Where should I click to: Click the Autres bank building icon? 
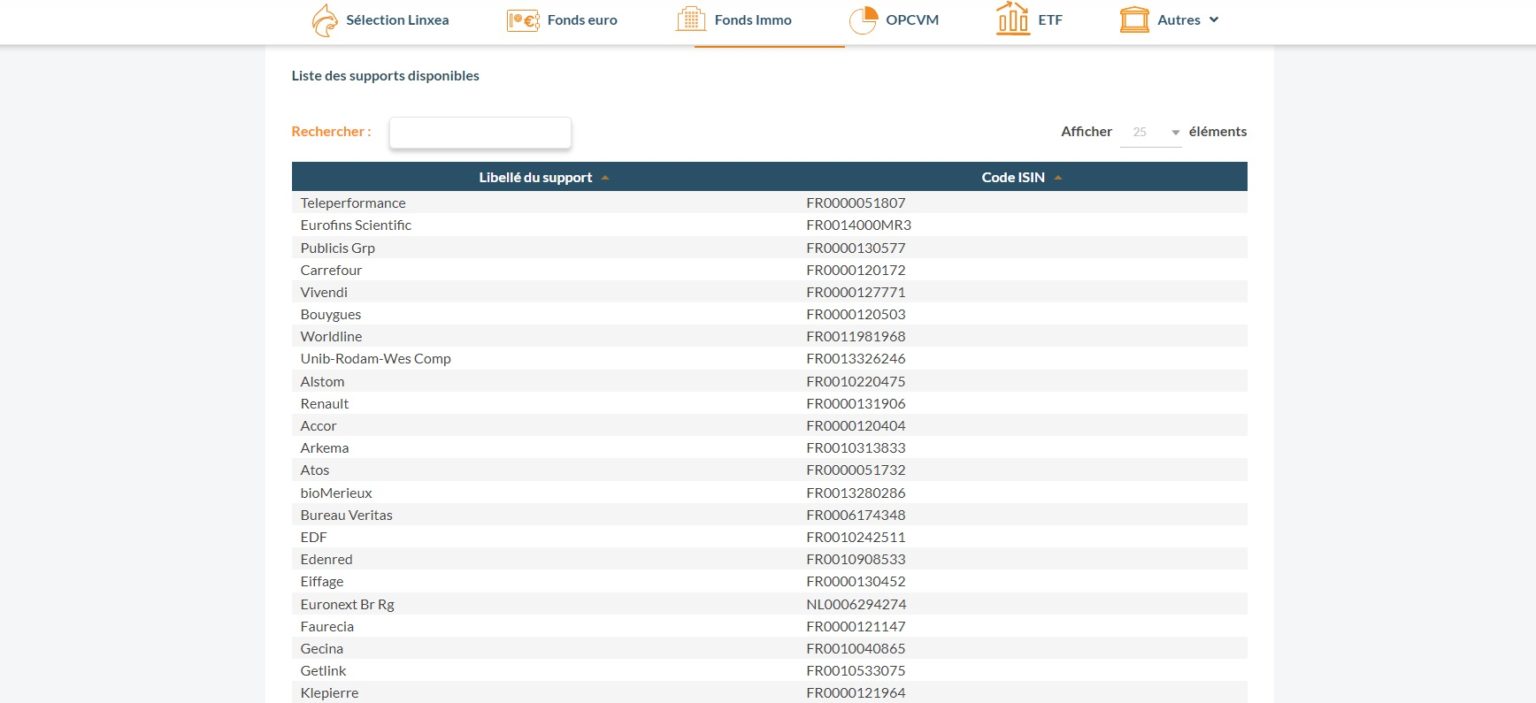[x=1134, y=20]
